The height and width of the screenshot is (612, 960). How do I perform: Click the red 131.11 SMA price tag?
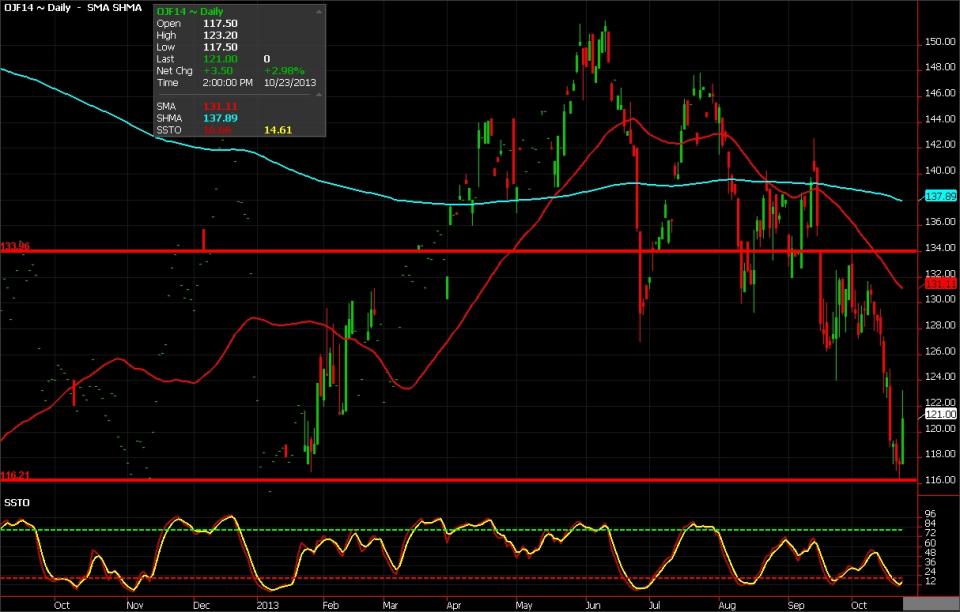[x=941, y=284]
